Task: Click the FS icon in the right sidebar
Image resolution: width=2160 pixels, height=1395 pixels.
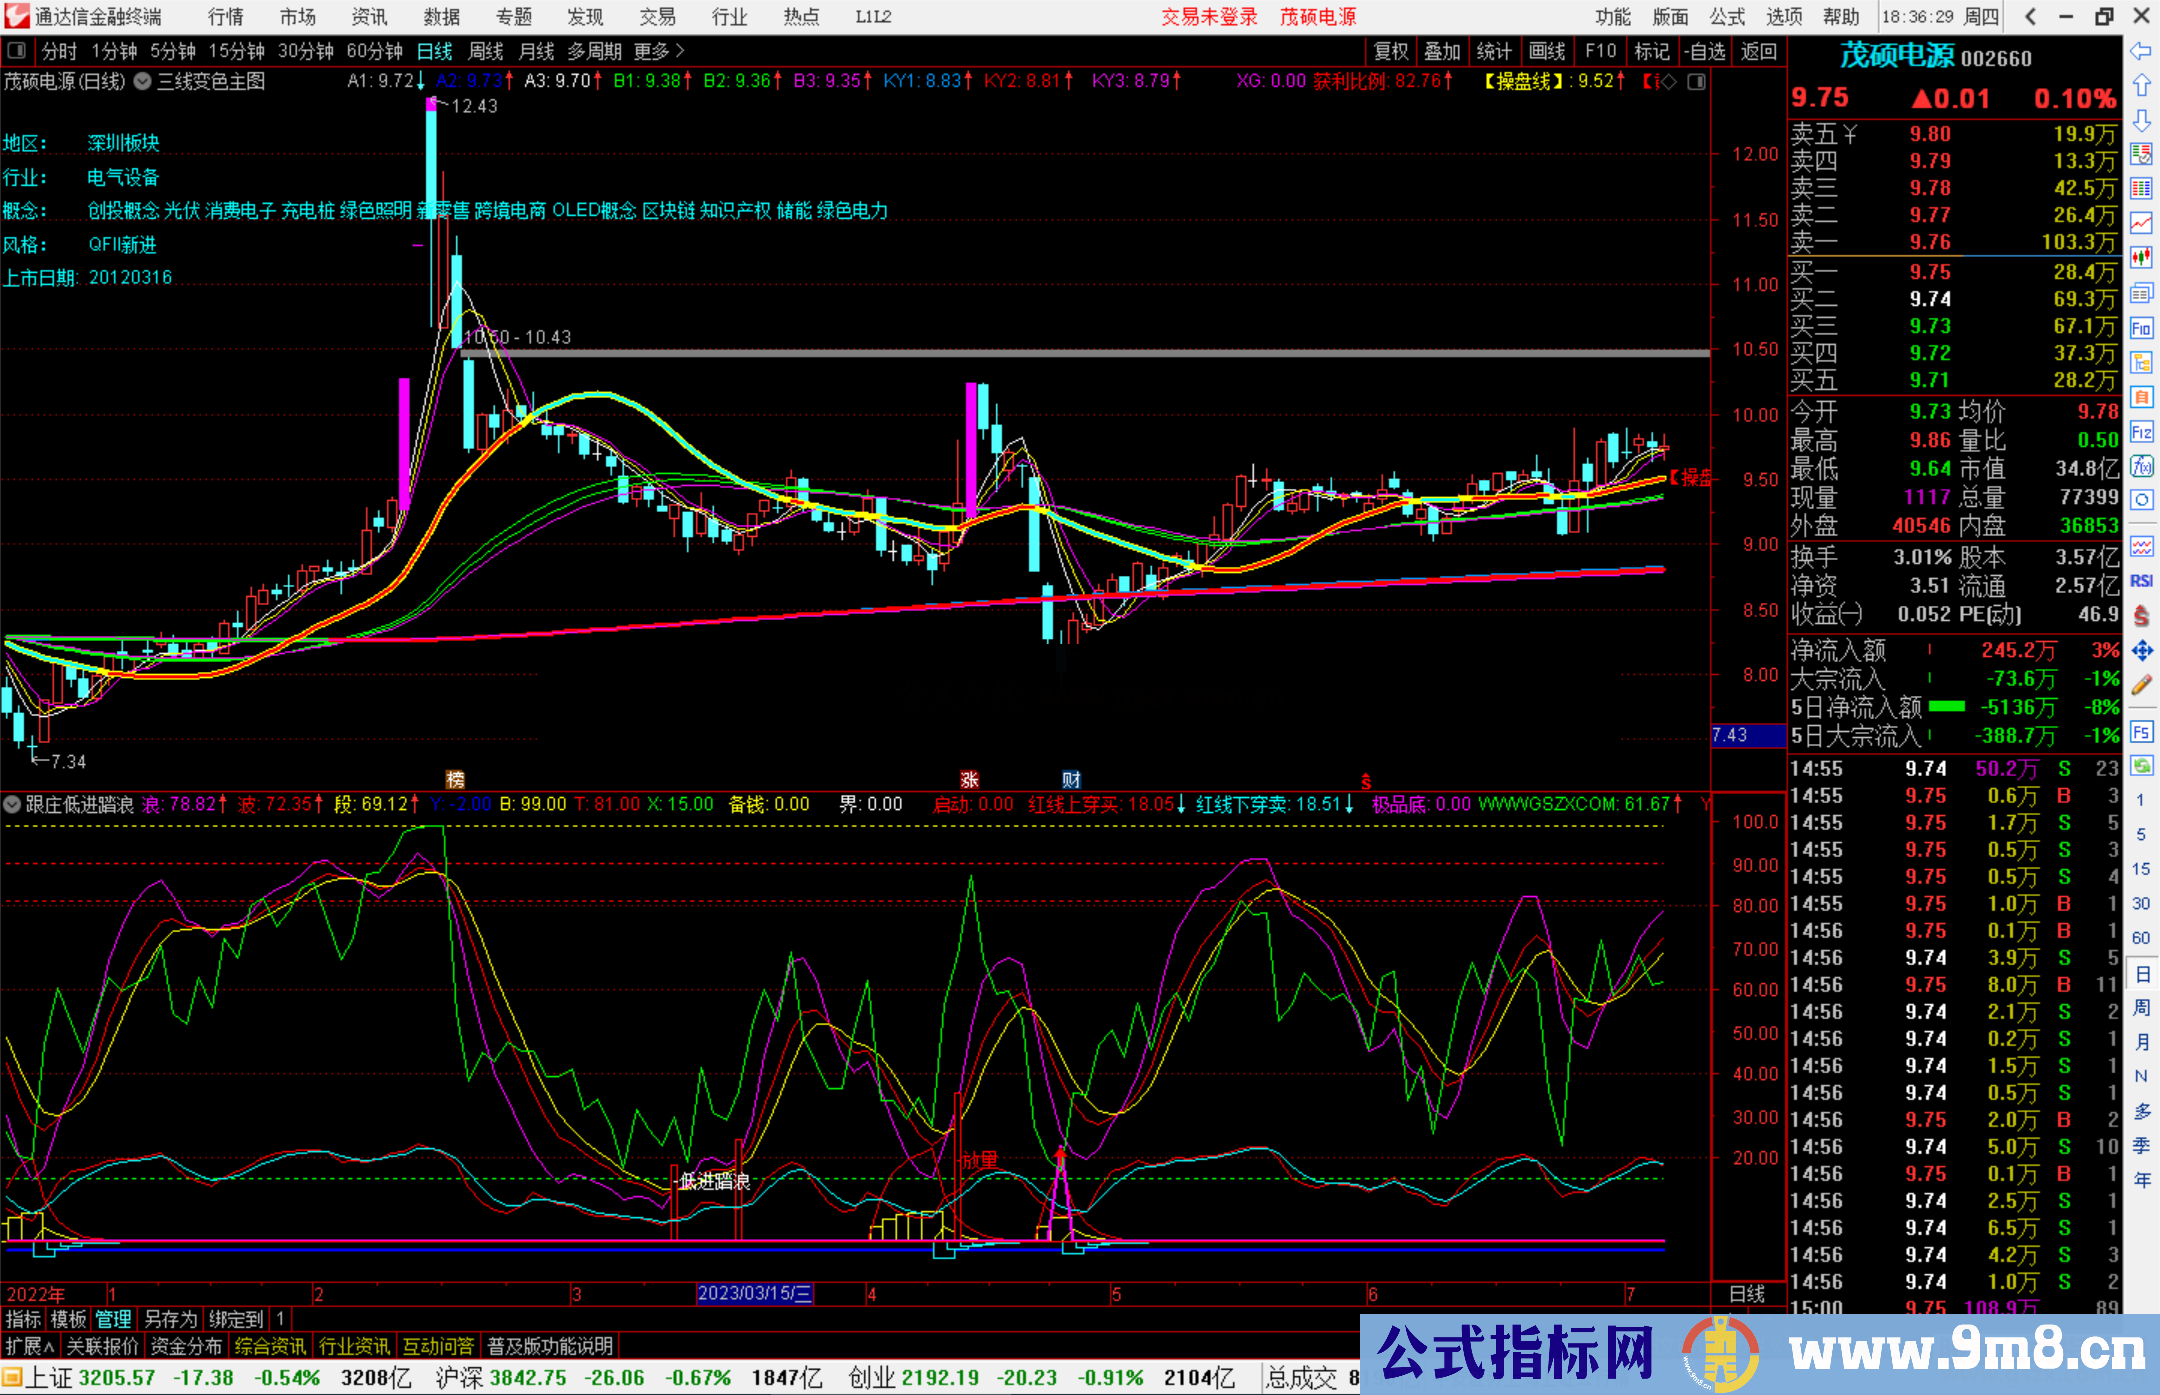Action: tap(2141, 732)
